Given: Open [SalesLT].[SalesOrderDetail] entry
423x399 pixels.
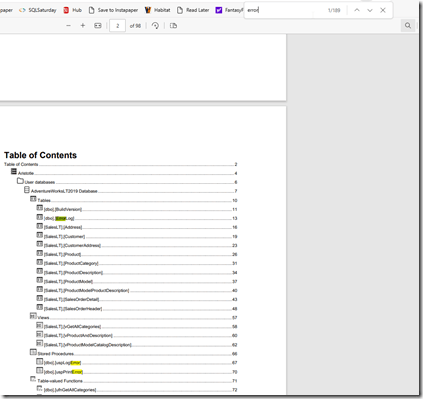Looking at the screenshot, I should click(x=71, y=299).
